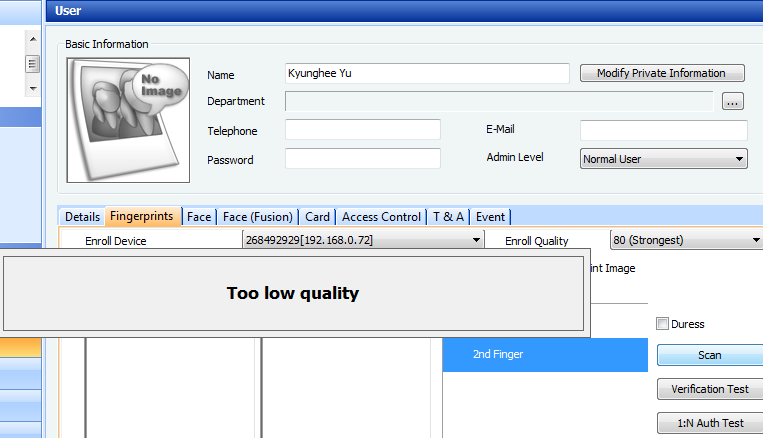
Task: Click the Verification Test button
Action: point(710,389)
